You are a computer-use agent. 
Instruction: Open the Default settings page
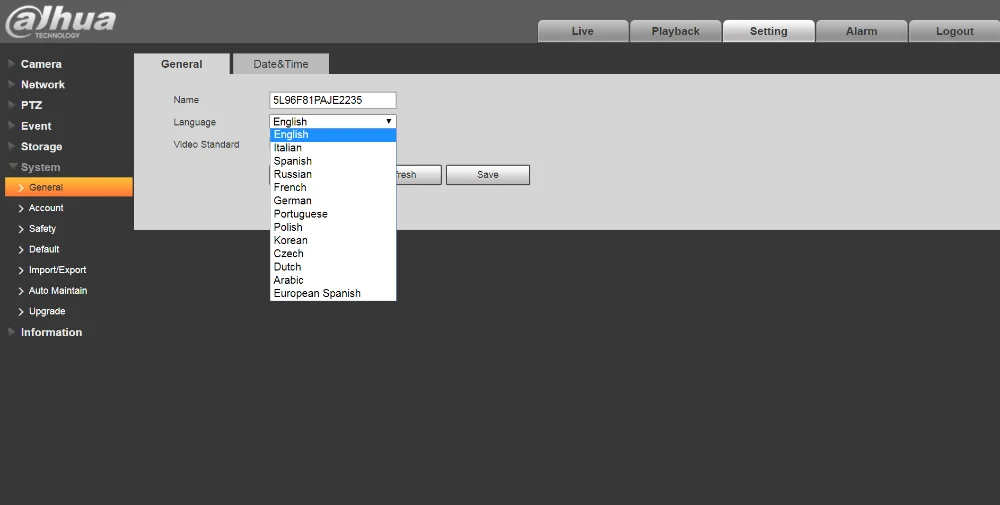(43, 249)
